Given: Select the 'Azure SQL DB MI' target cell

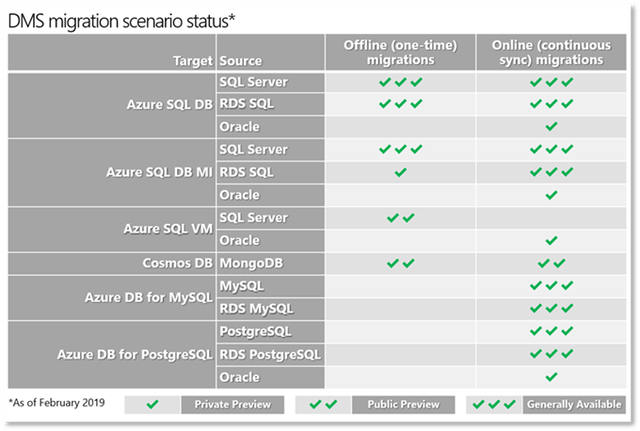Looking at the screenshot, I should tap(112, 173).
